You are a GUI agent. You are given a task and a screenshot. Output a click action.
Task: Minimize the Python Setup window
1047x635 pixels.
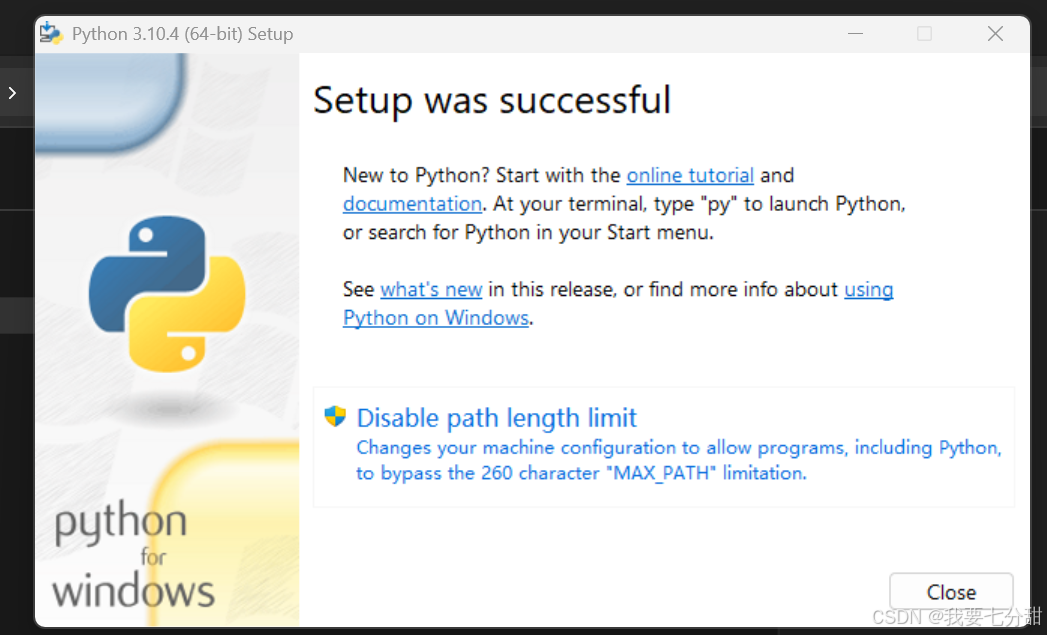tap(855, 33)
